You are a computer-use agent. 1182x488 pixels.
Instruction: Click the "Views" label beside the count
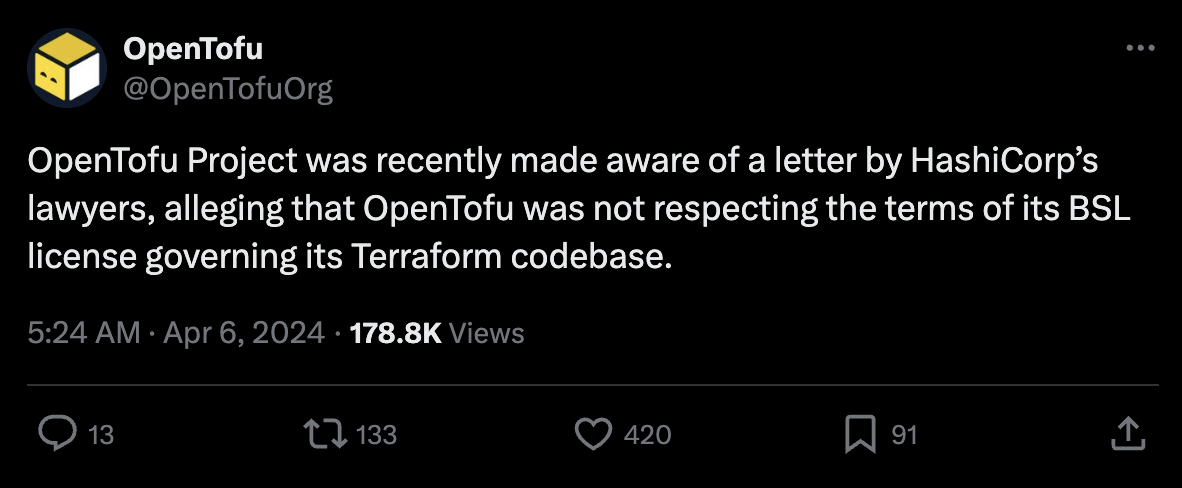(486, 332)
